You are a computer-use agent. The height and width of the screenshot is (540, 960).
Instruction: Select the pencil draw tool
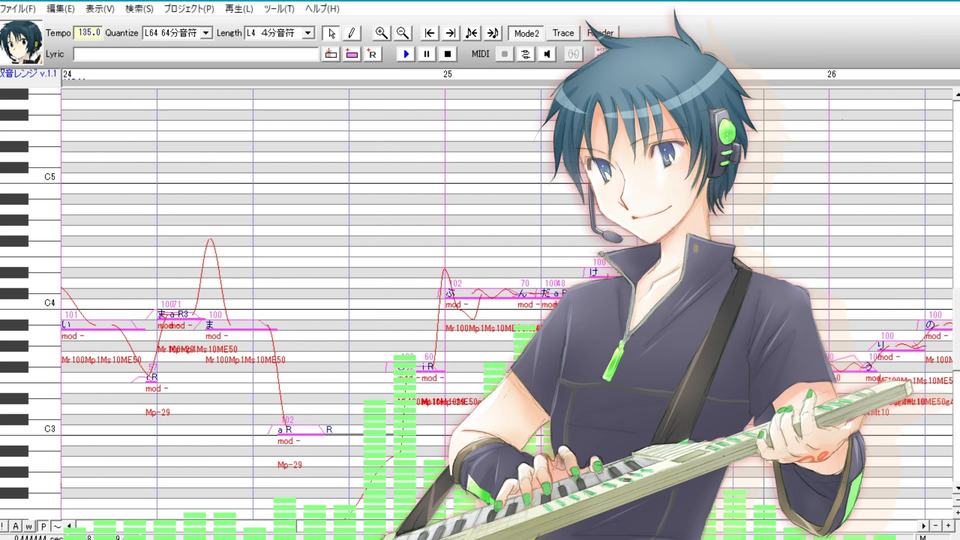(x=351, y=33)
